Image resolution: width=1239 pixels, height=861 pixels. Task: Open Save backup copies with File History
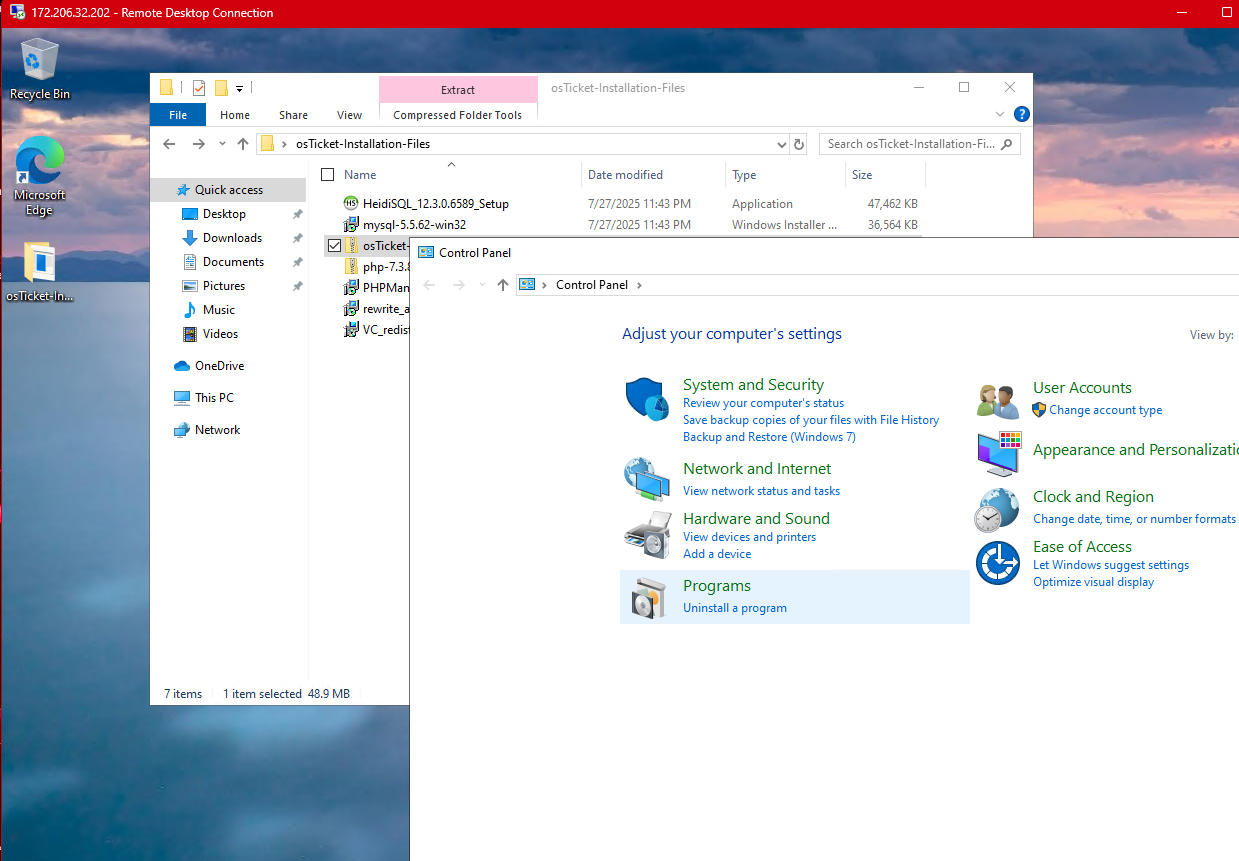pos(811,420)
